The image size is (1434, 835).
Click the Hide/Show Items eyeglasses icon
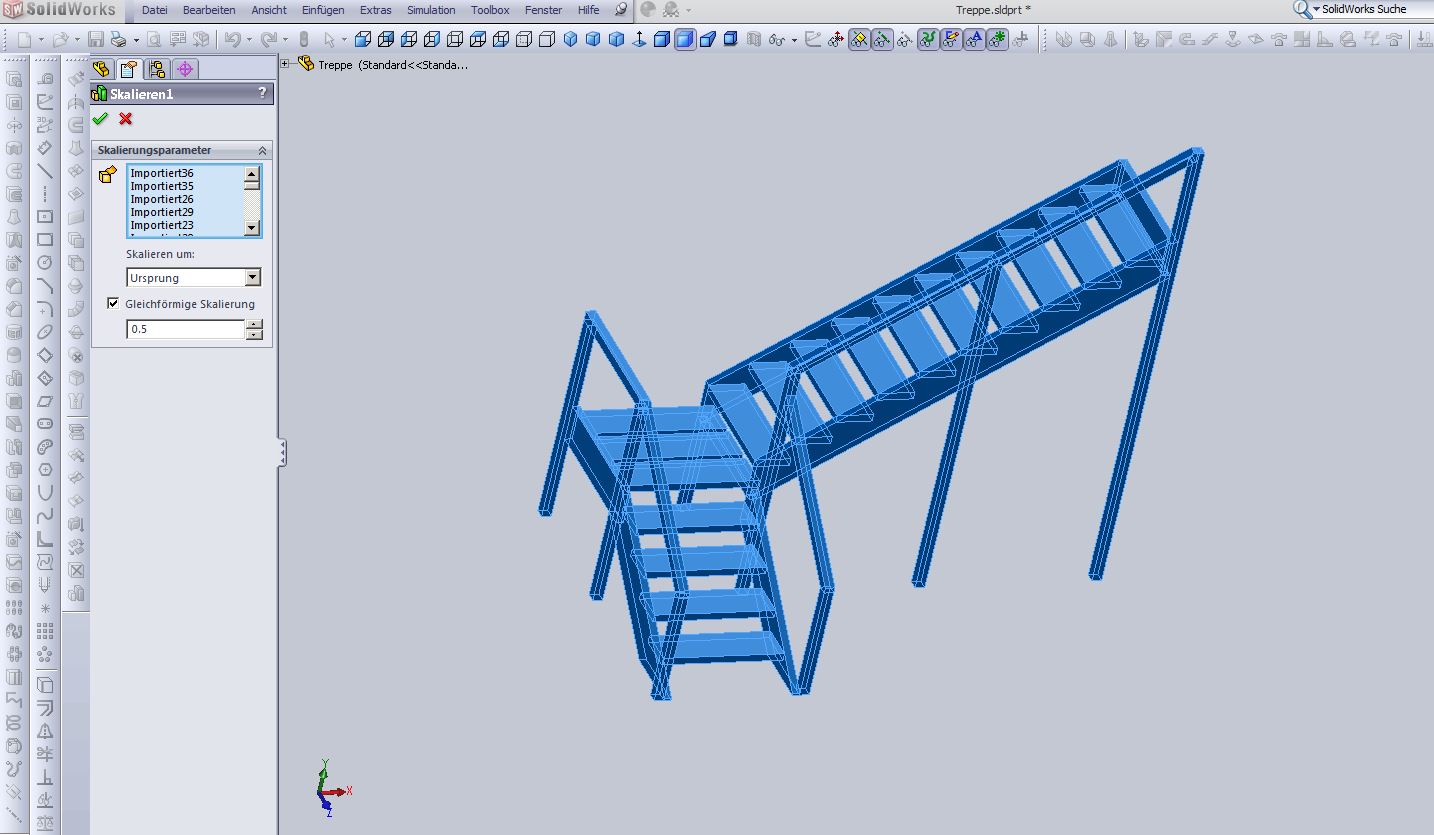pyautogui.click(x=776, y=40)
